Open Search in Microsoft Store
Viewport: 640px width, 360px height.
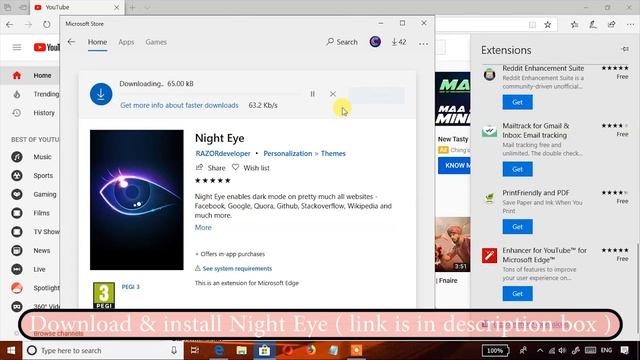(x=342, y=42)
